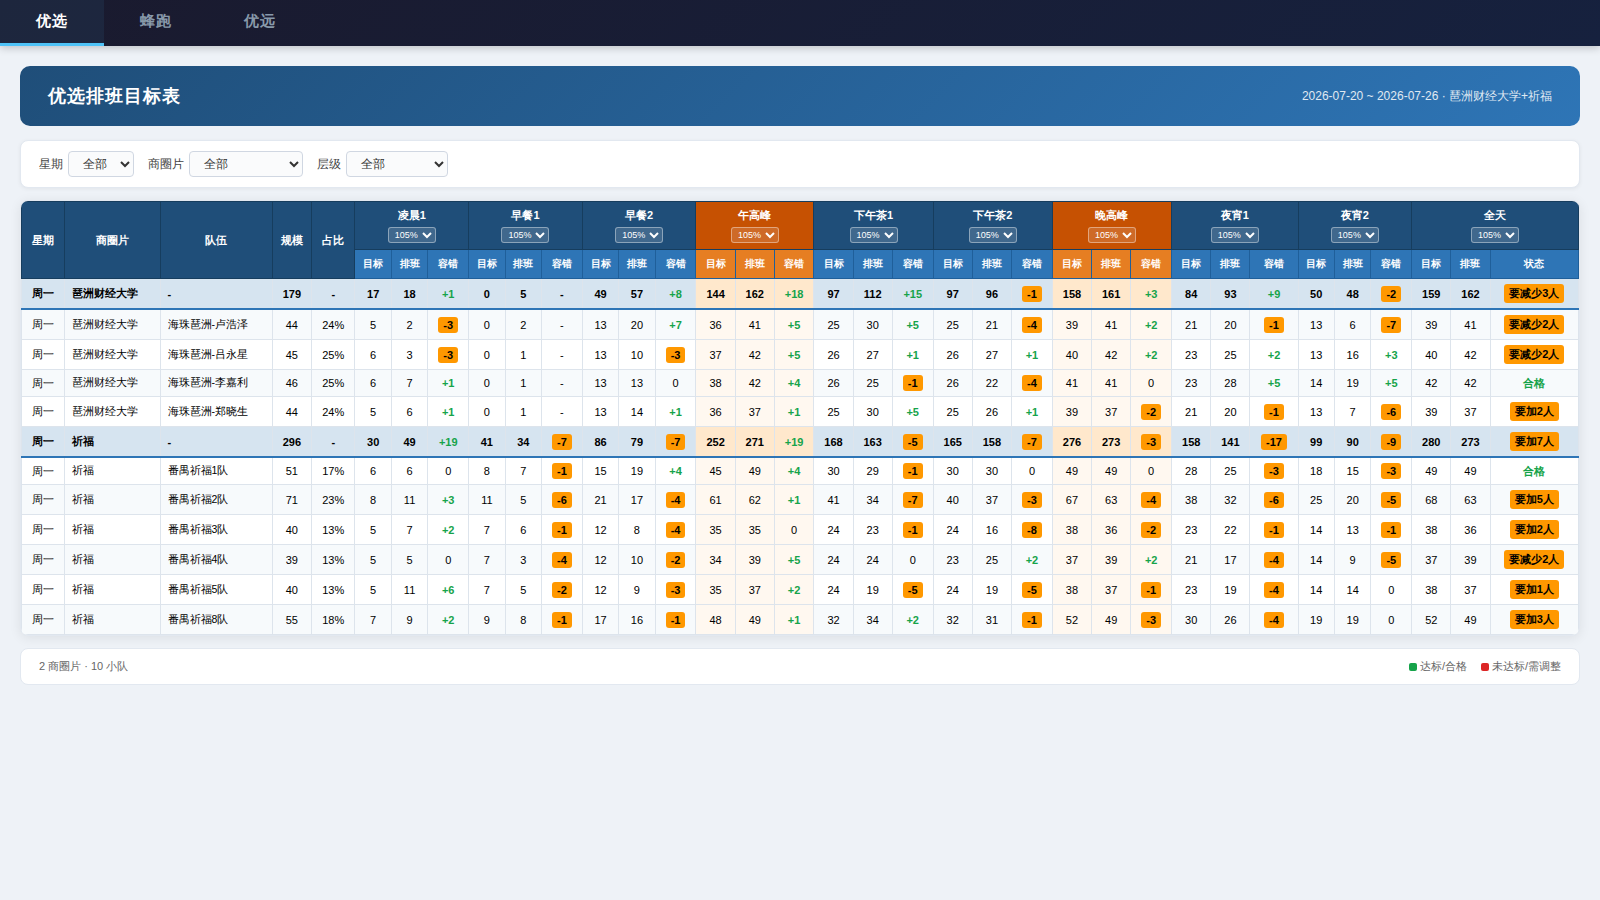The width and height of the screenshot is (1600, 900).
Task: Click the 达标/合格 legend item
Action: pyautogui.click(x=1438, y=667)
